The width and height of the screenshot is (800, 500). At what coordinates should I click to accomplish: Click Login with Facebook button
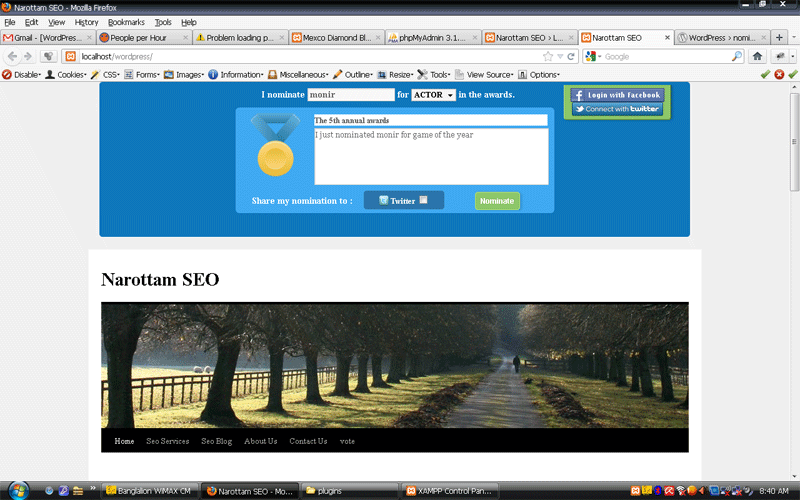point(617,95)
